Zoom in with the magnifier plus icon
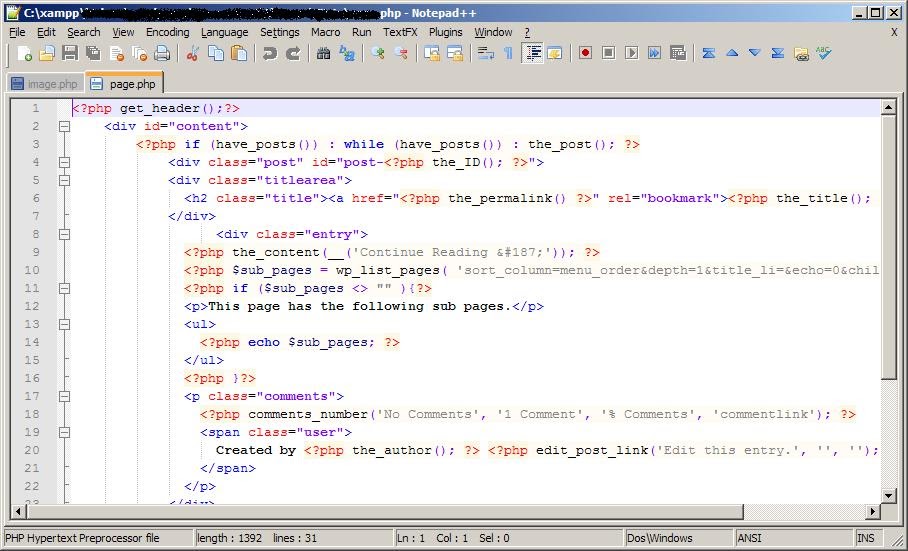908x551 pixels. click(378, 53)
